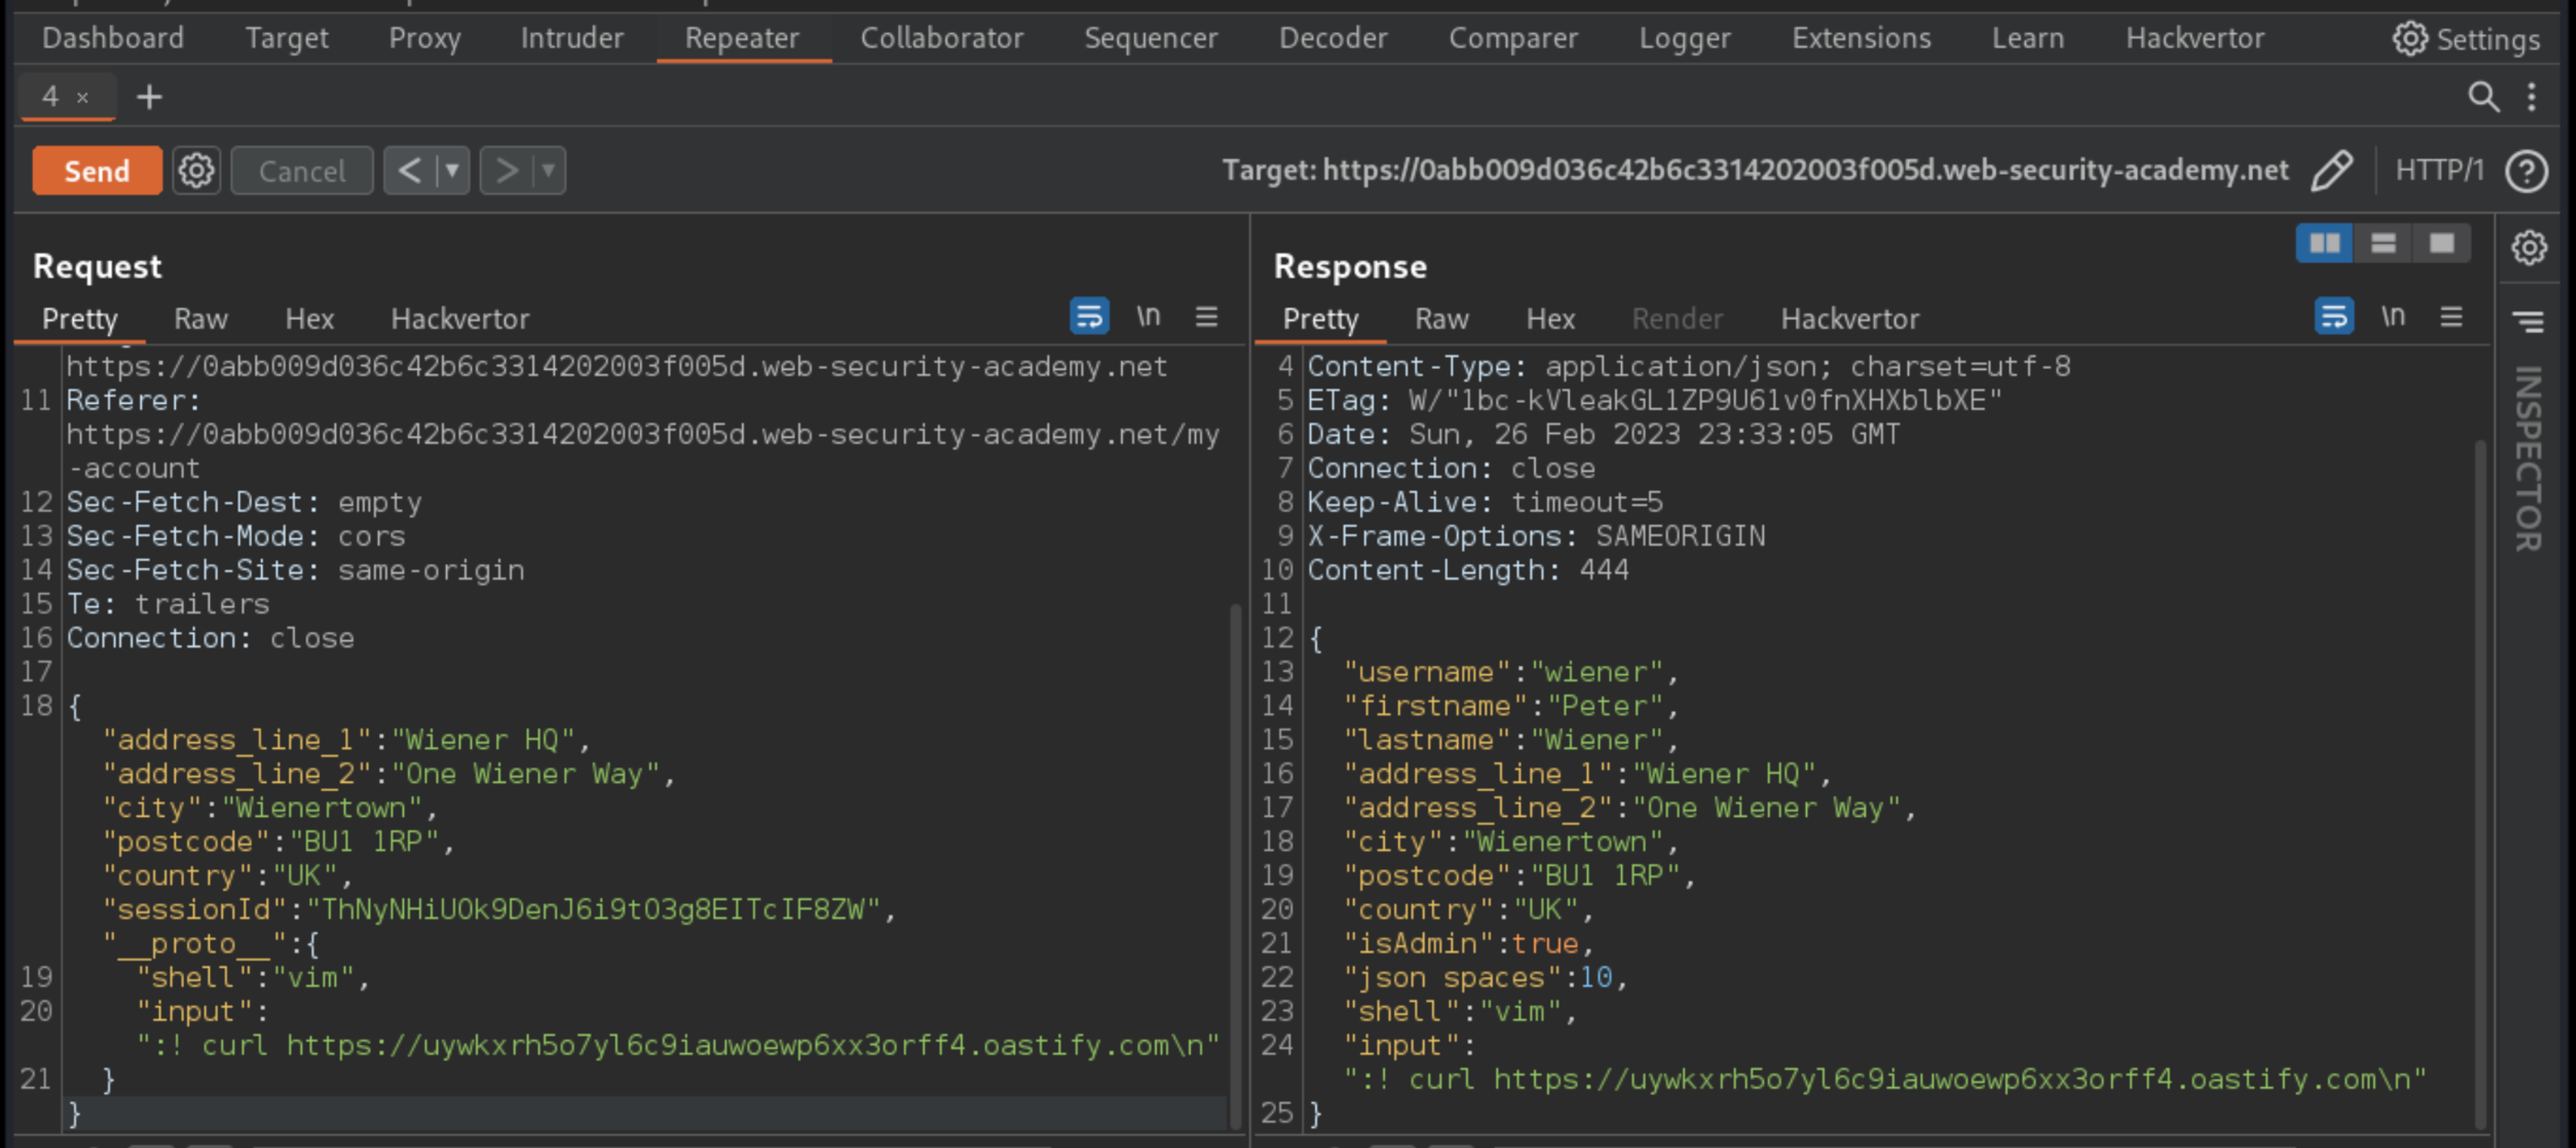The height and width of the screenshot is (1148, 2576).
Task: Select Response Hex view
Action: click(1550, 319)
